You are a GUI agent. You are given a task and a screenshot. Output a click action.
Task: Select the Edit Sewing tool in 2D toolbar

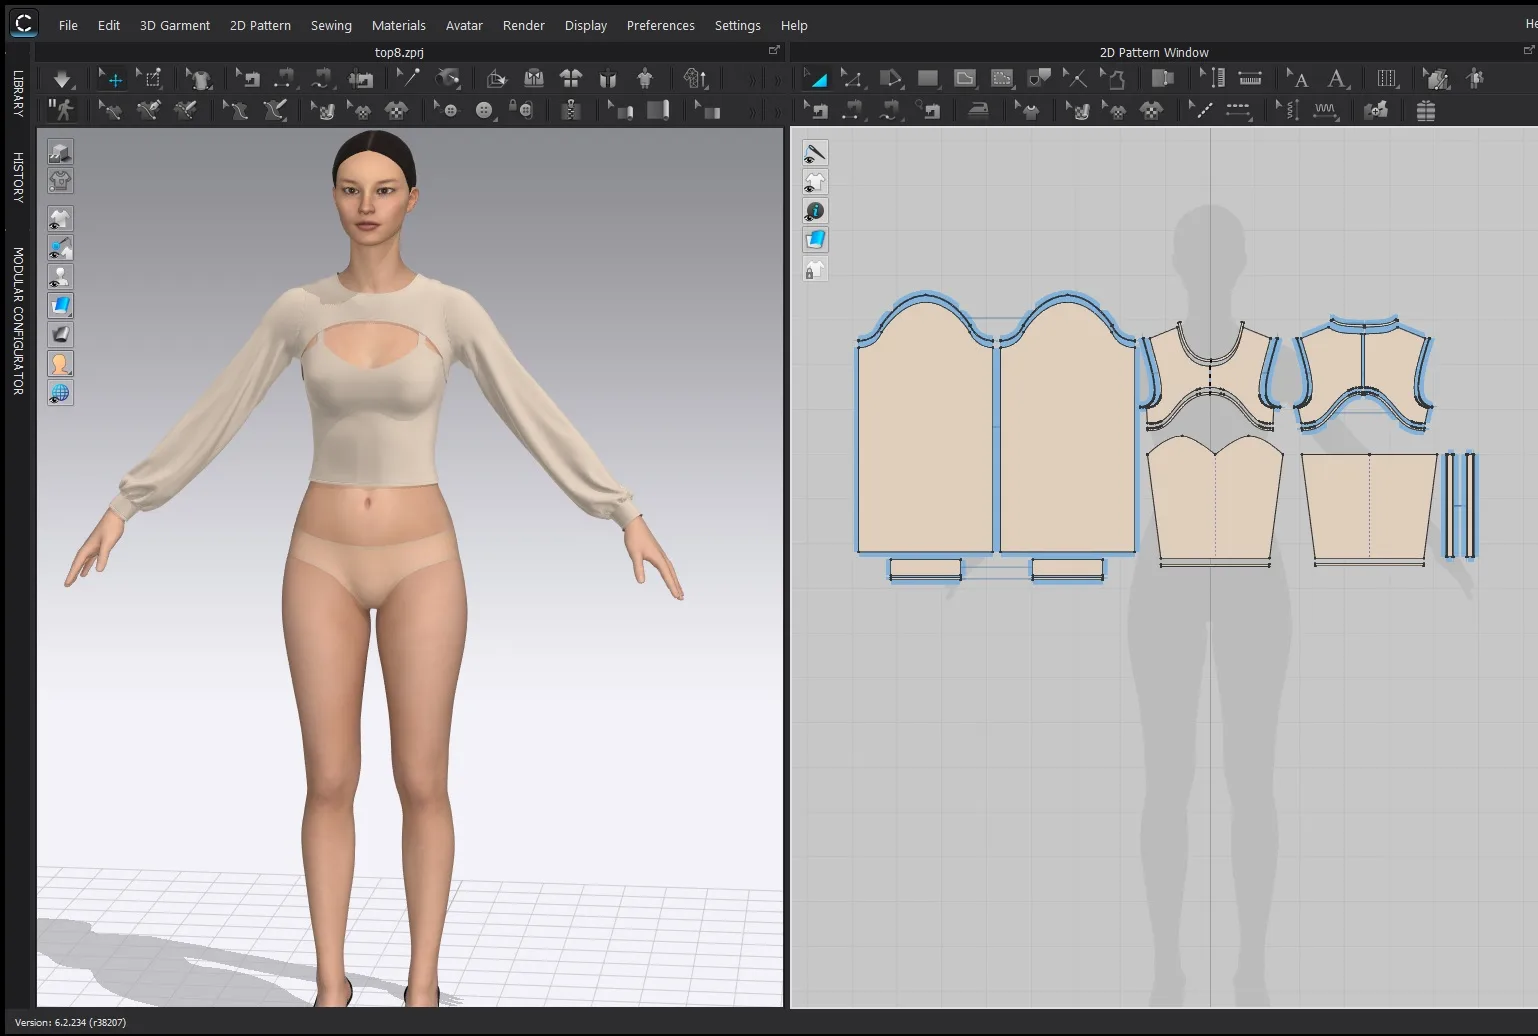tap(816, 110)
